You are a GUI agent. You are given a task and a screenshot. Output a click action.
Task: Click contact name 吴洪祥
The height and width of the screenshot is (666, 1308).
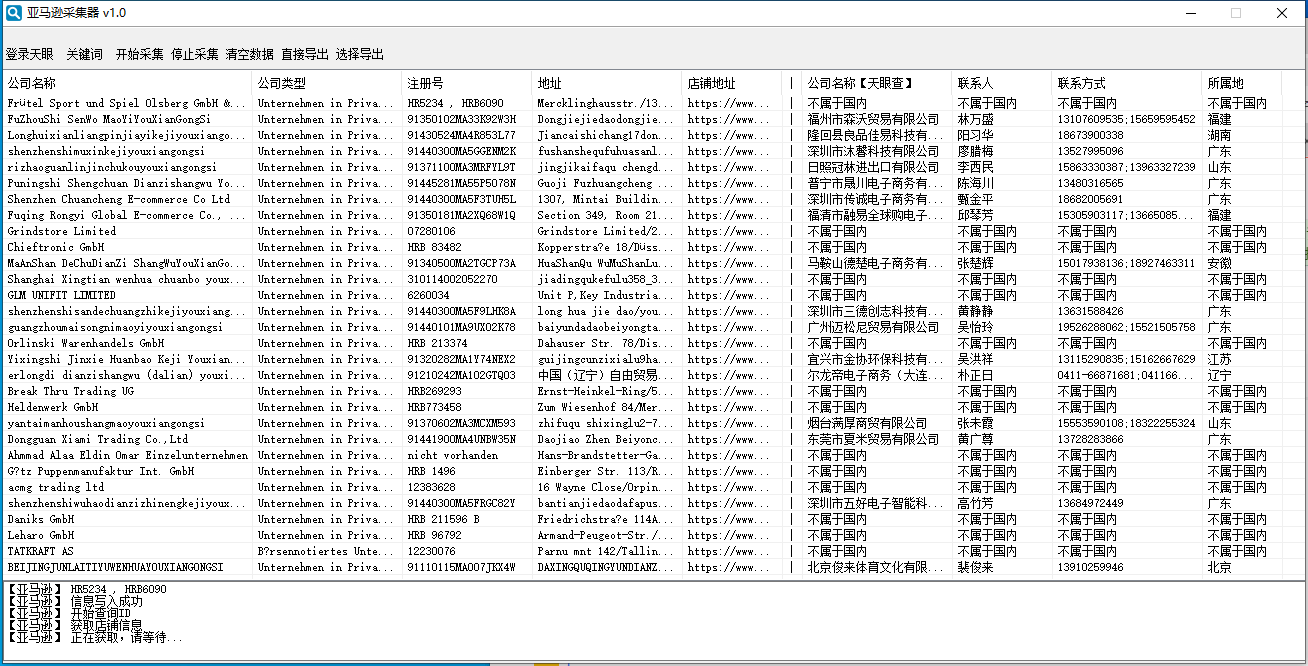[x=976, y=359]
